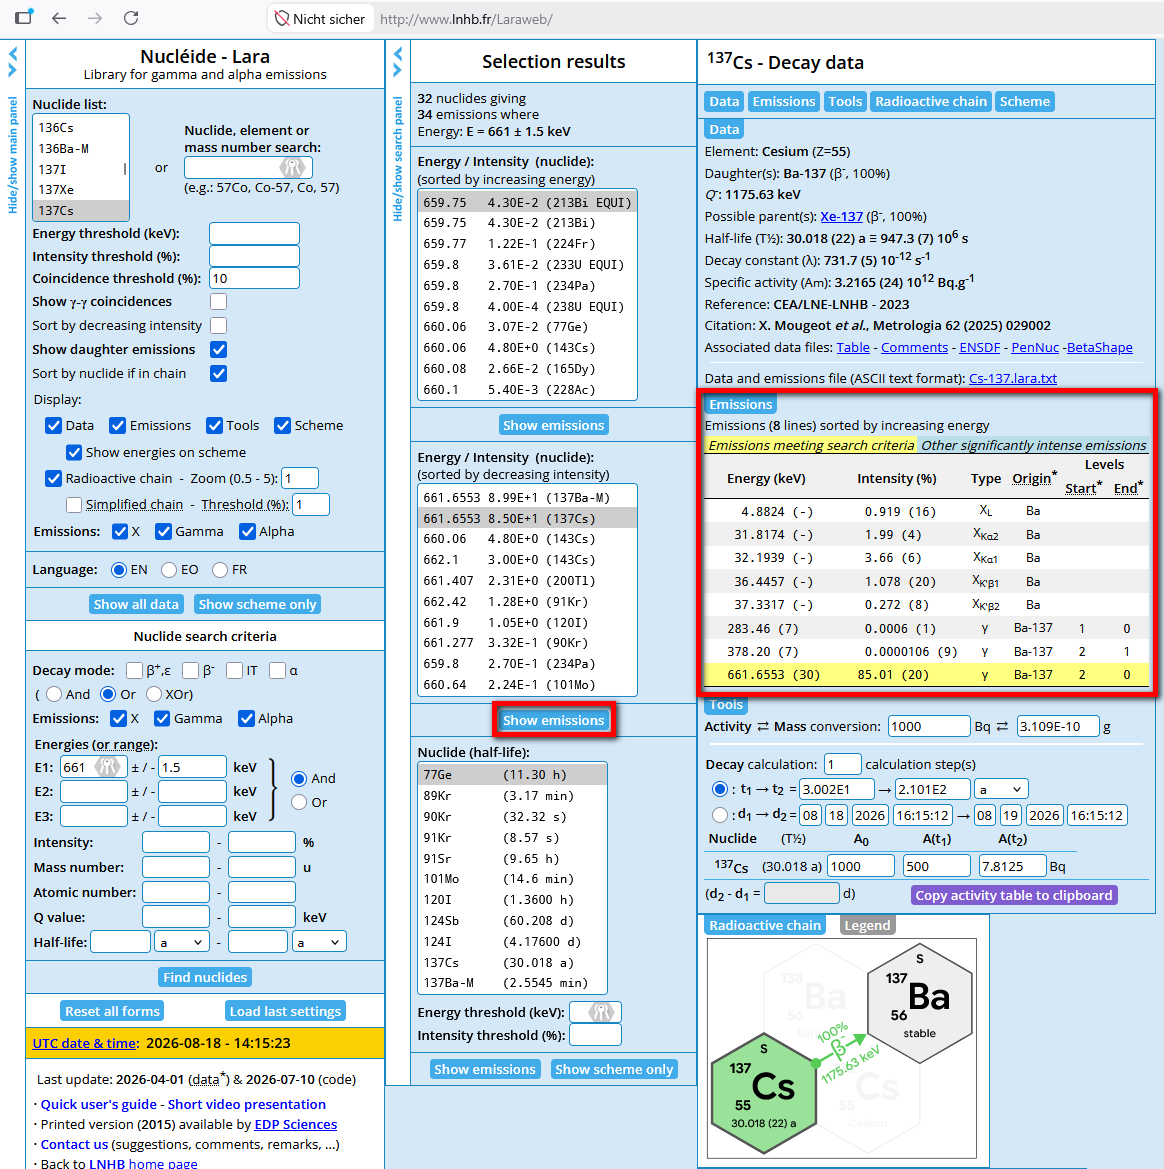Viewport: 1164px width, 1169px height.
Task: Click the activity-to-mass conversion arrows icon
Action: click(763, 726)
